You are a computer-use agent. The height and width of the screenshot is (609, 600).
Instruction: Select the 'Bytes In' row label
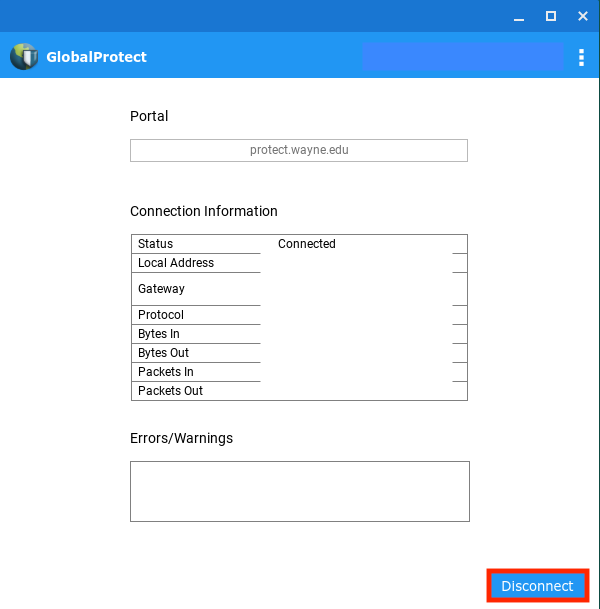pos(159,334)
